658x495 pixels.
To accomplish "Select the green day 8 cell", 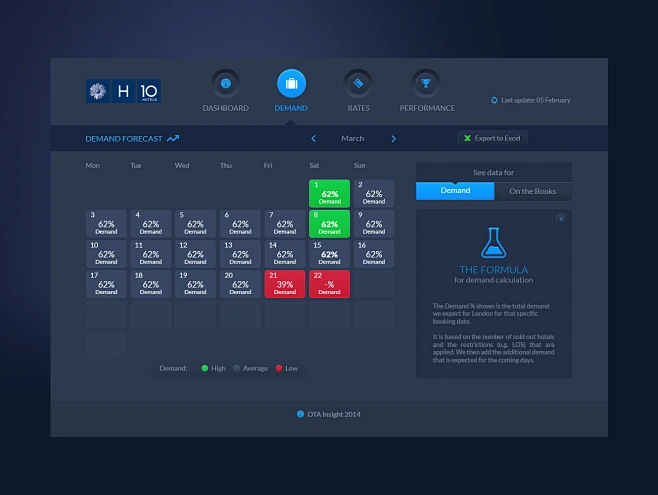I will (x=329, y=224).
